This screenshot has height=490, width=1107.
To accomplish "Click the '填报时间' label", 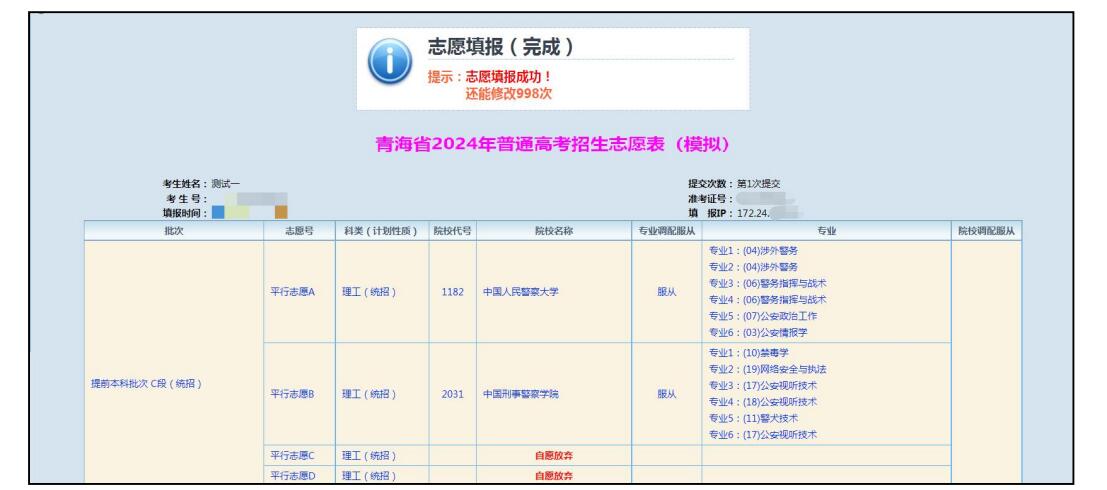I will point(186,213).
